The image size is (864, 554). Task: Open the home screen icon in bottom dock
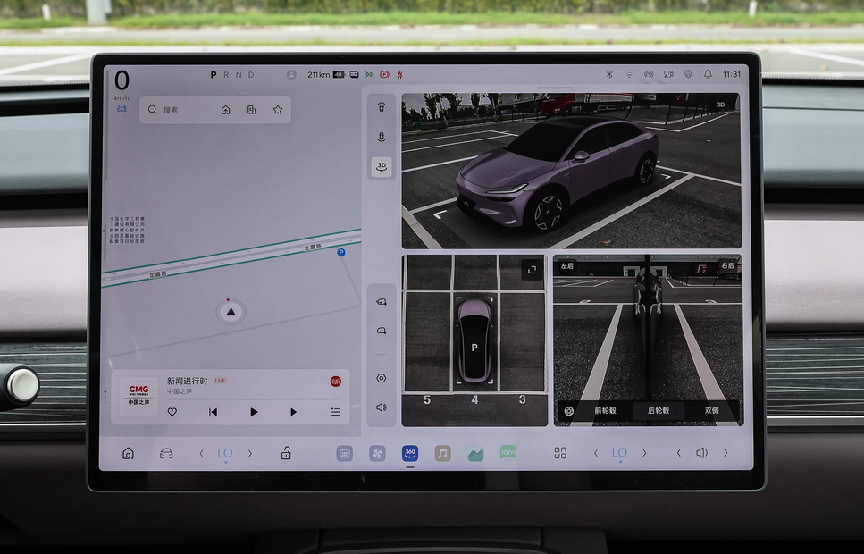(x=128, y=453)
